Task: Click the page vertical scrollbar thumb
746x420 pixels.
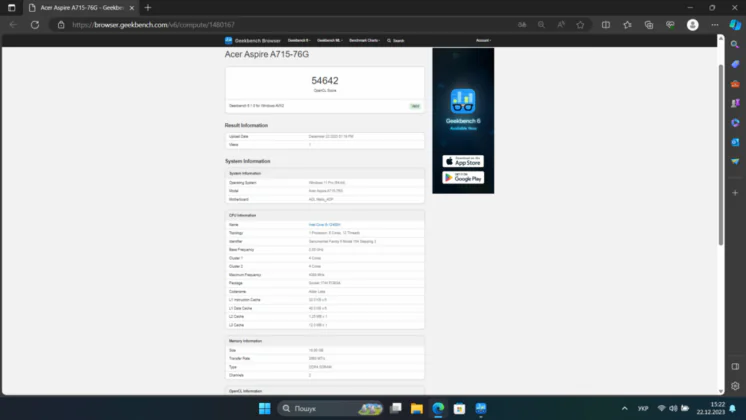Action: pos(721,155)
